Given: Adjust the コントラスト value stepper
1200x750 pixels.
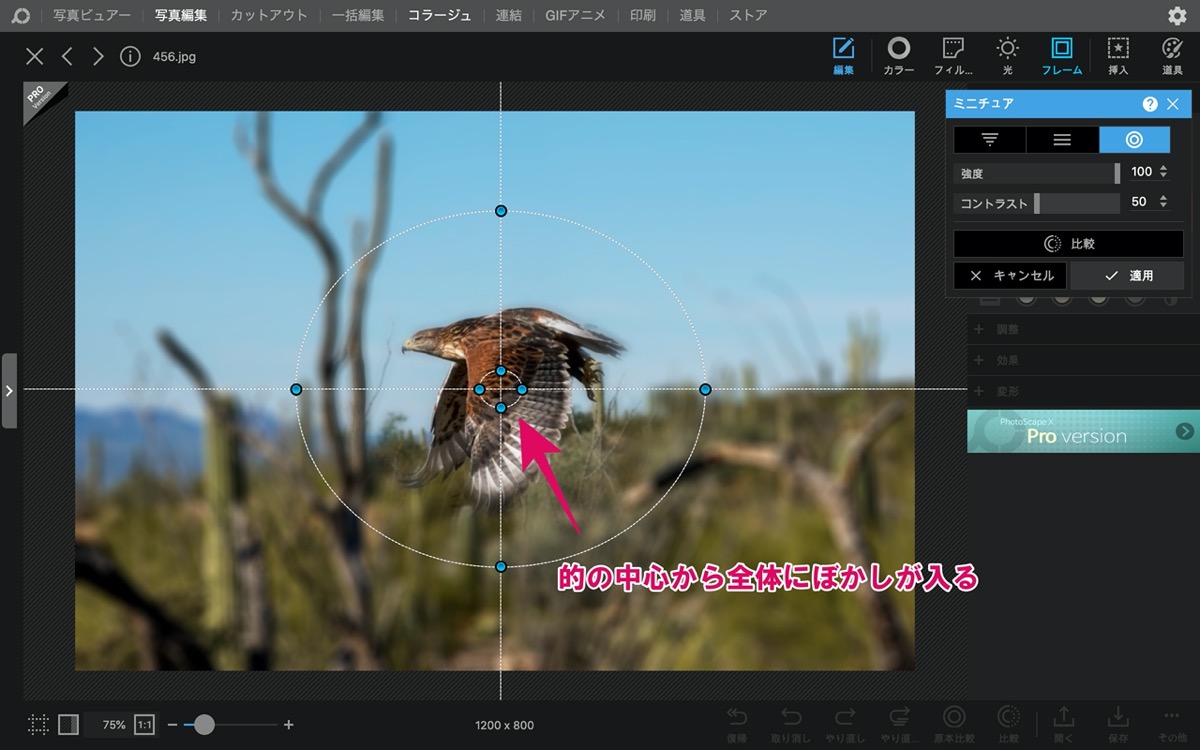Looking at the screenshot, I should coord(1162,202).
